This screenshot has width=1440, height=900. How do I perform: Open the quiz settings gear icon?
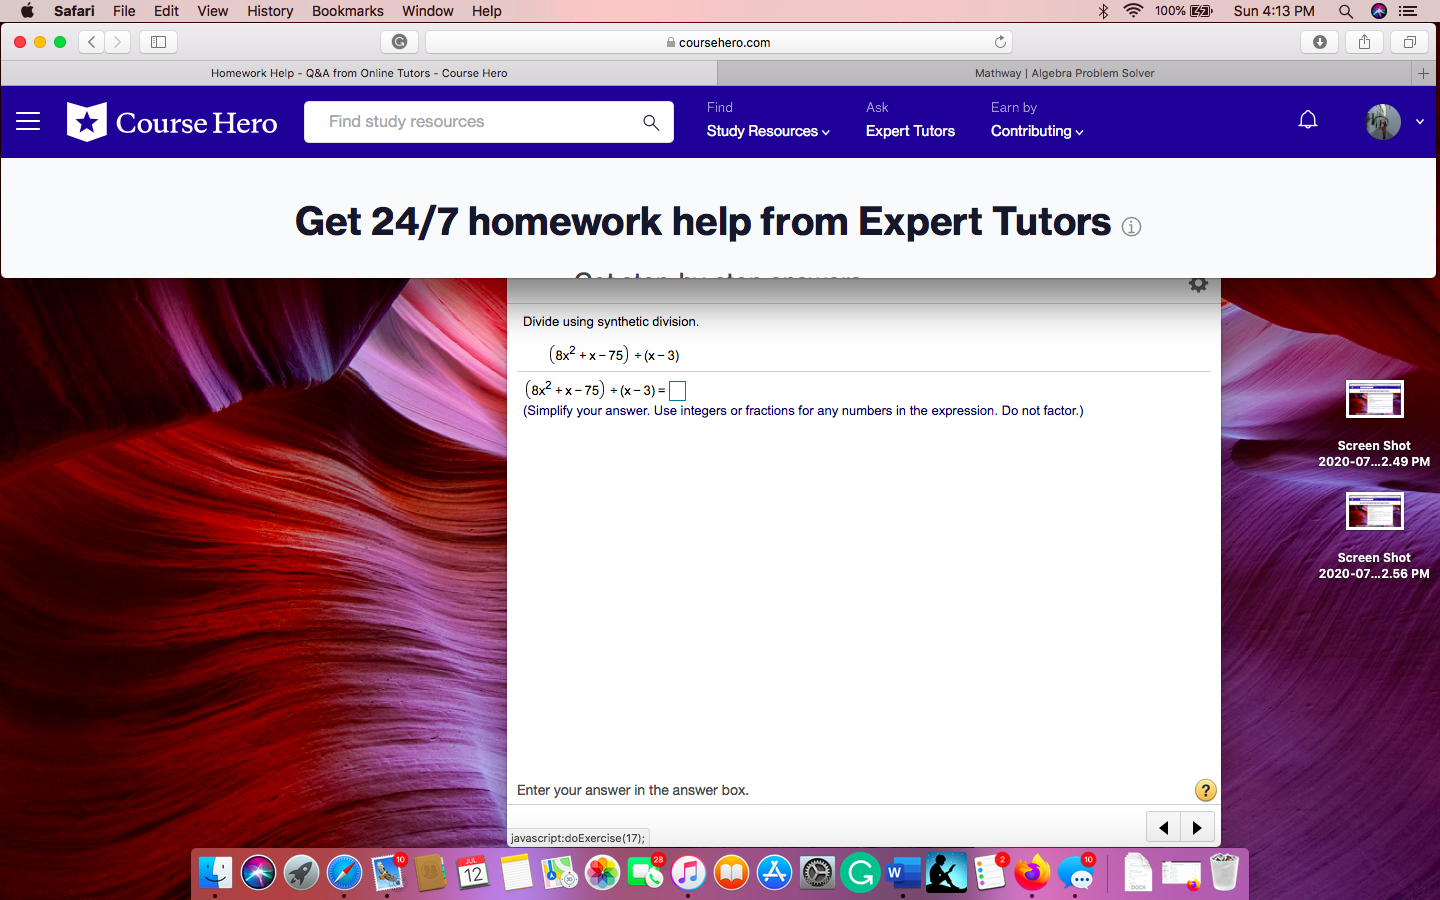(x=1198, y=284)
